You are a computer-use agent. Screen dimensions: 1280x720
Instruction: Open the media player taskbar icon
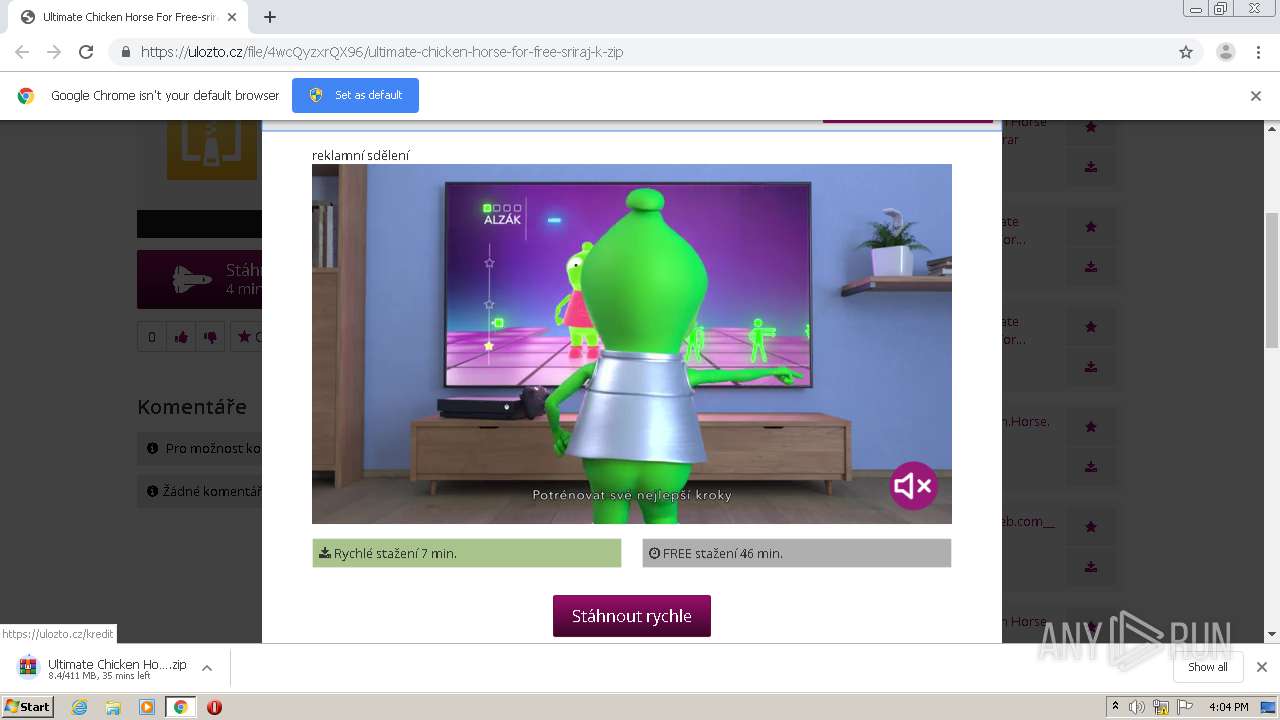click(x=147, y=707)
